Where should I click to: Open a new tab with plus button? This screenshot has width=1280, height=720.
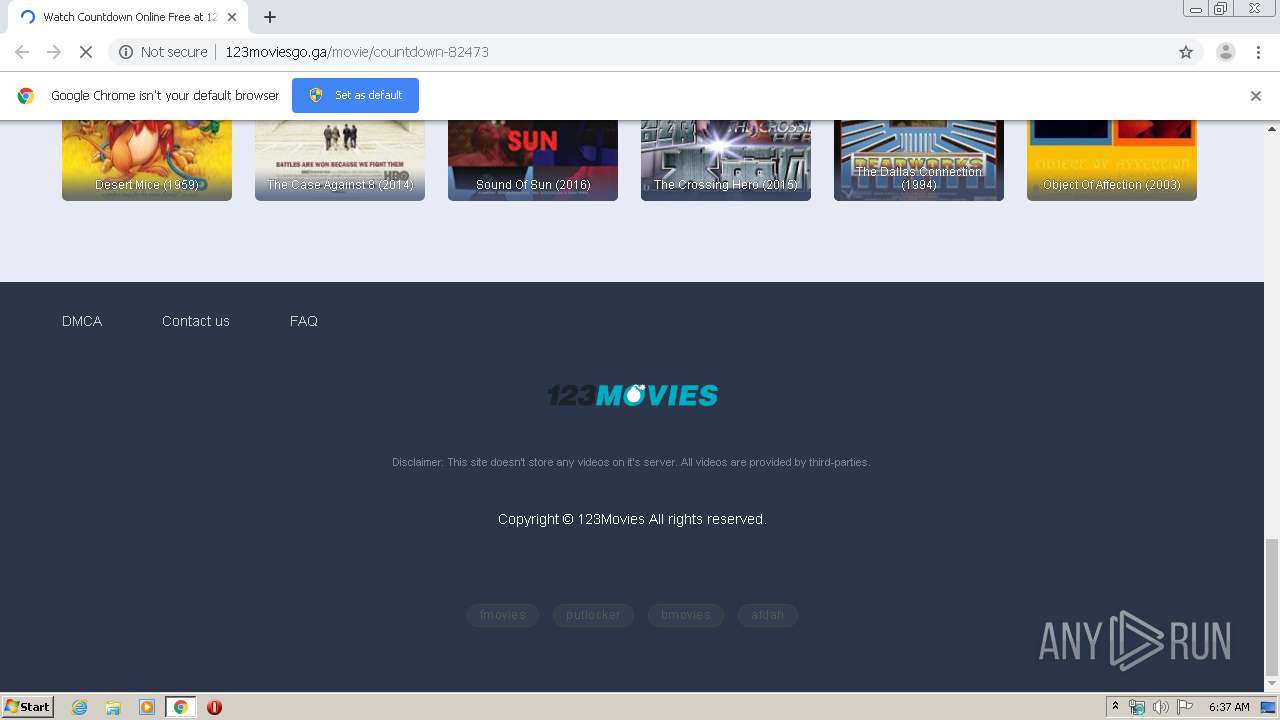coord(270,17)
